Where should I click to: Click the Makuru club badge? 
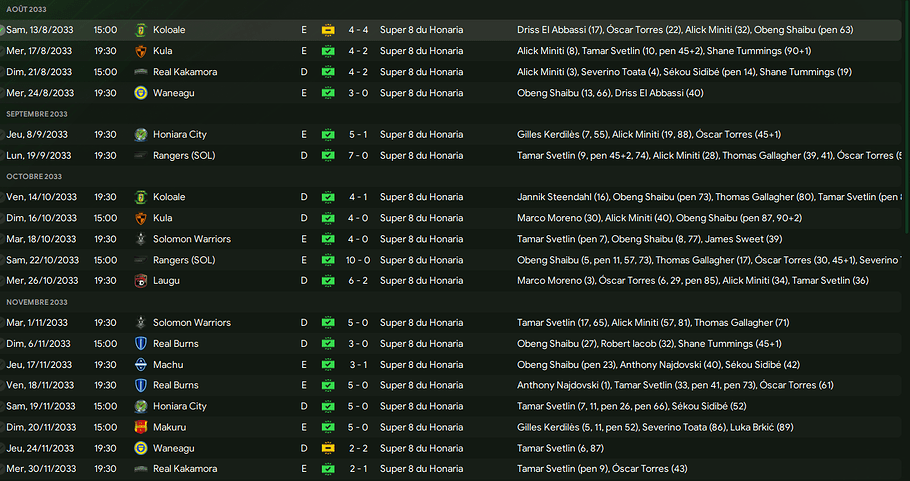(141, 428)
